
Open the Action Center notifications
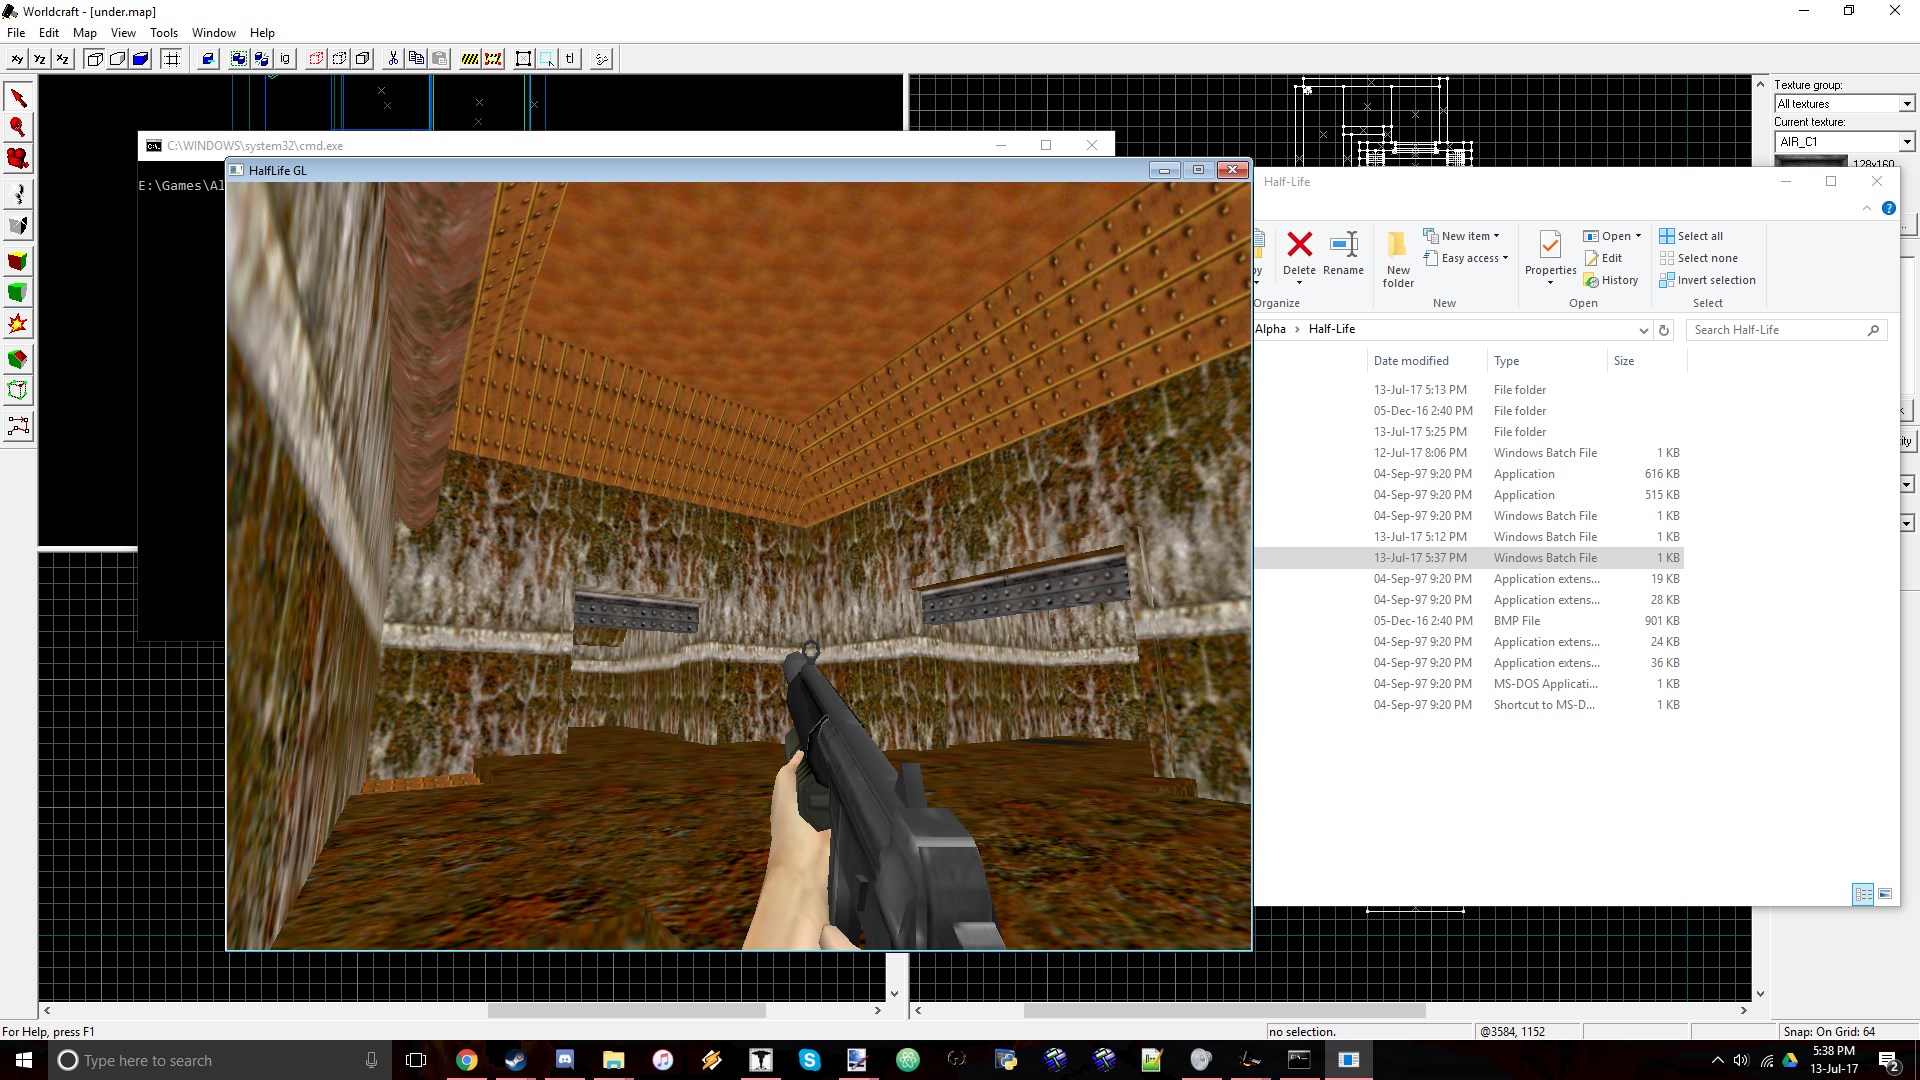pos(1888,1060)
